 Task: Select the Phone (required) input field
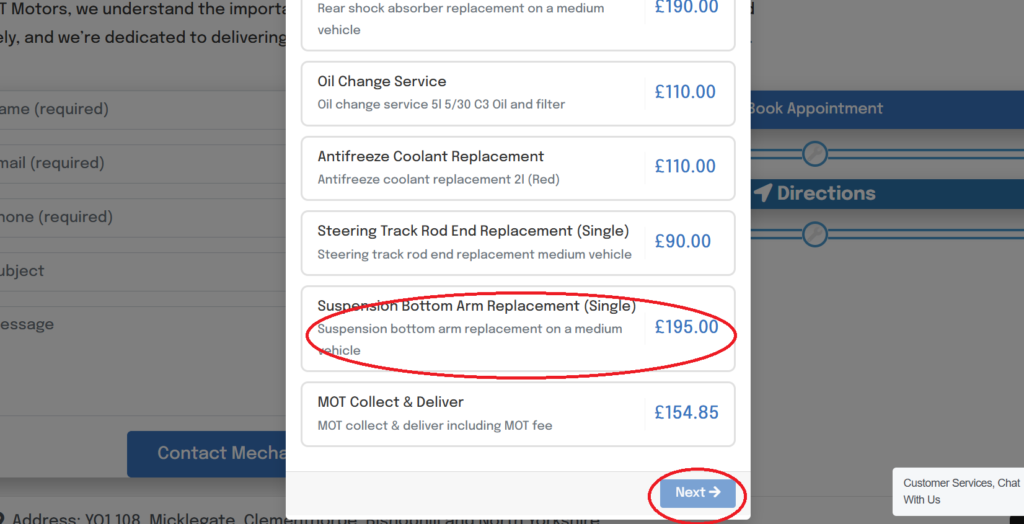click(140, 217)
